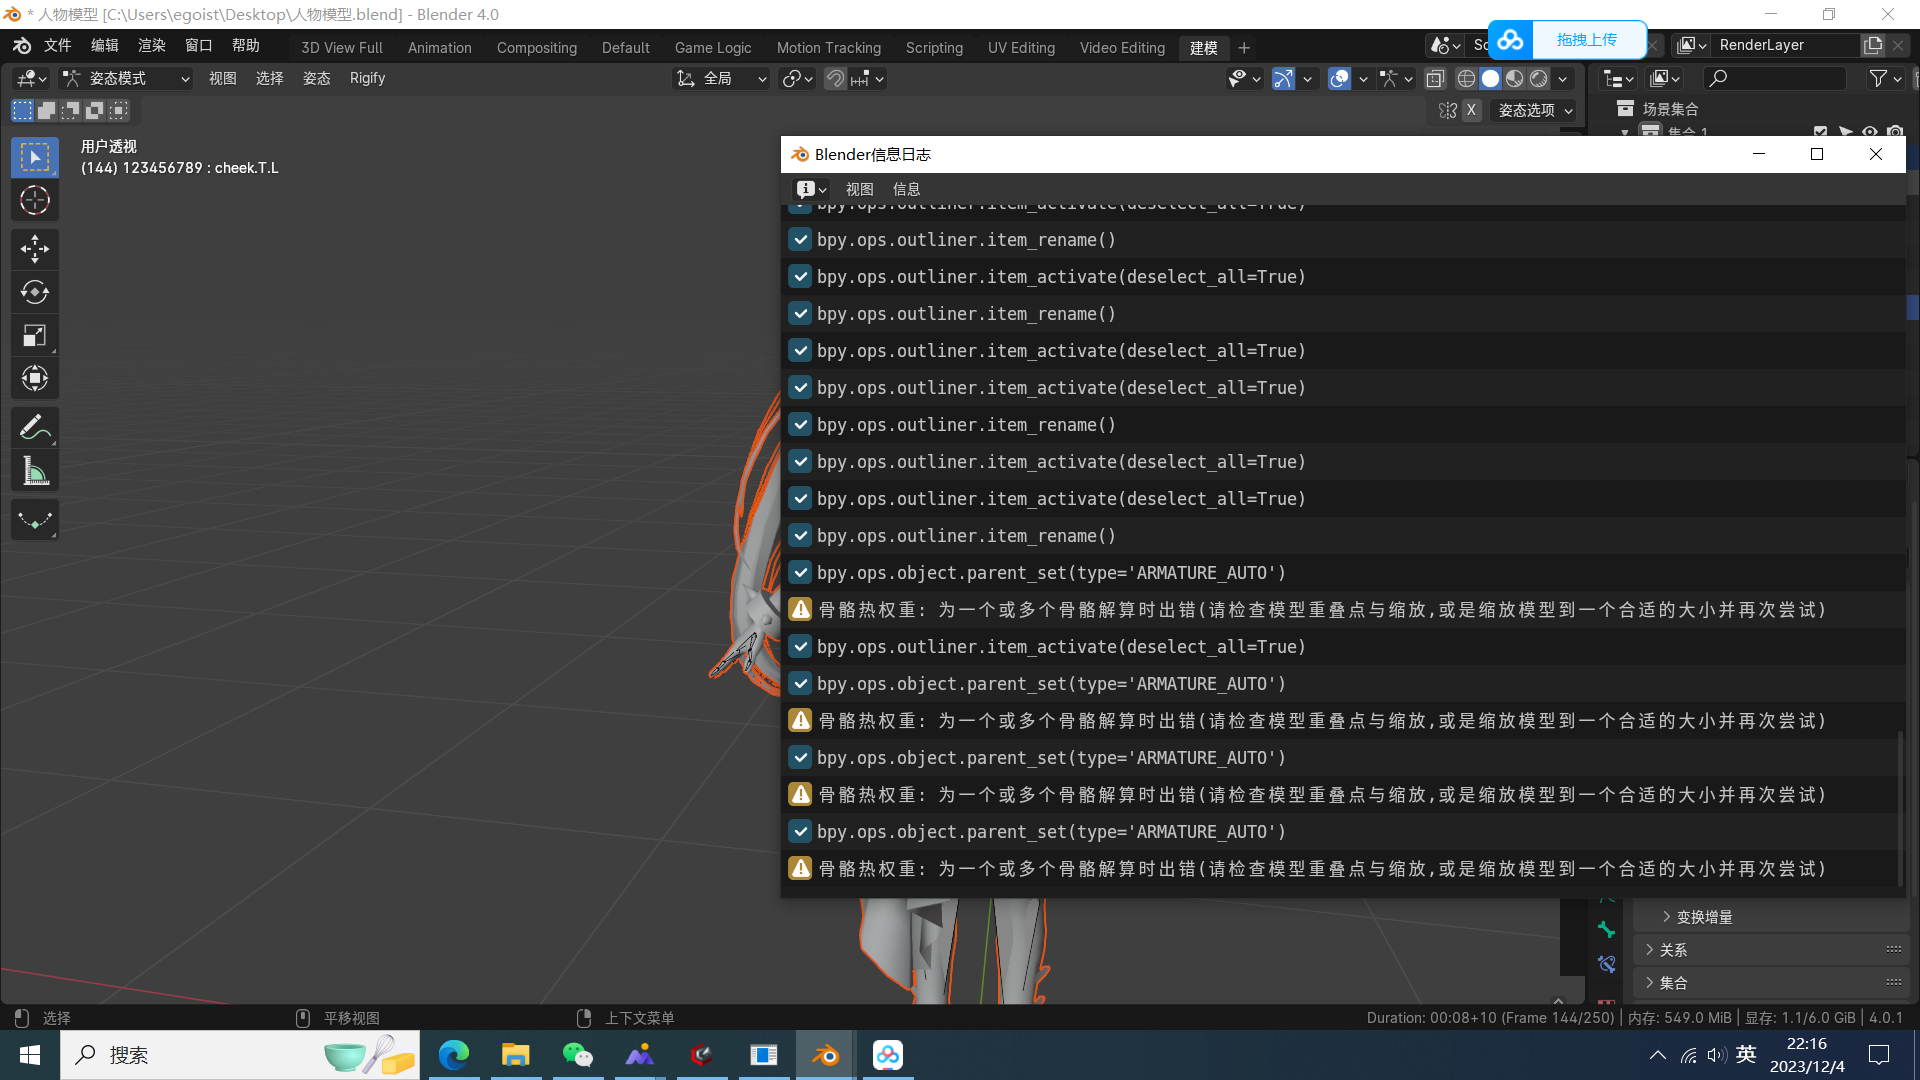Click the new view layer icon beside RenderLayer
The width and height of the screenshot is (1920, 1080).
[x=1872, y=45]
